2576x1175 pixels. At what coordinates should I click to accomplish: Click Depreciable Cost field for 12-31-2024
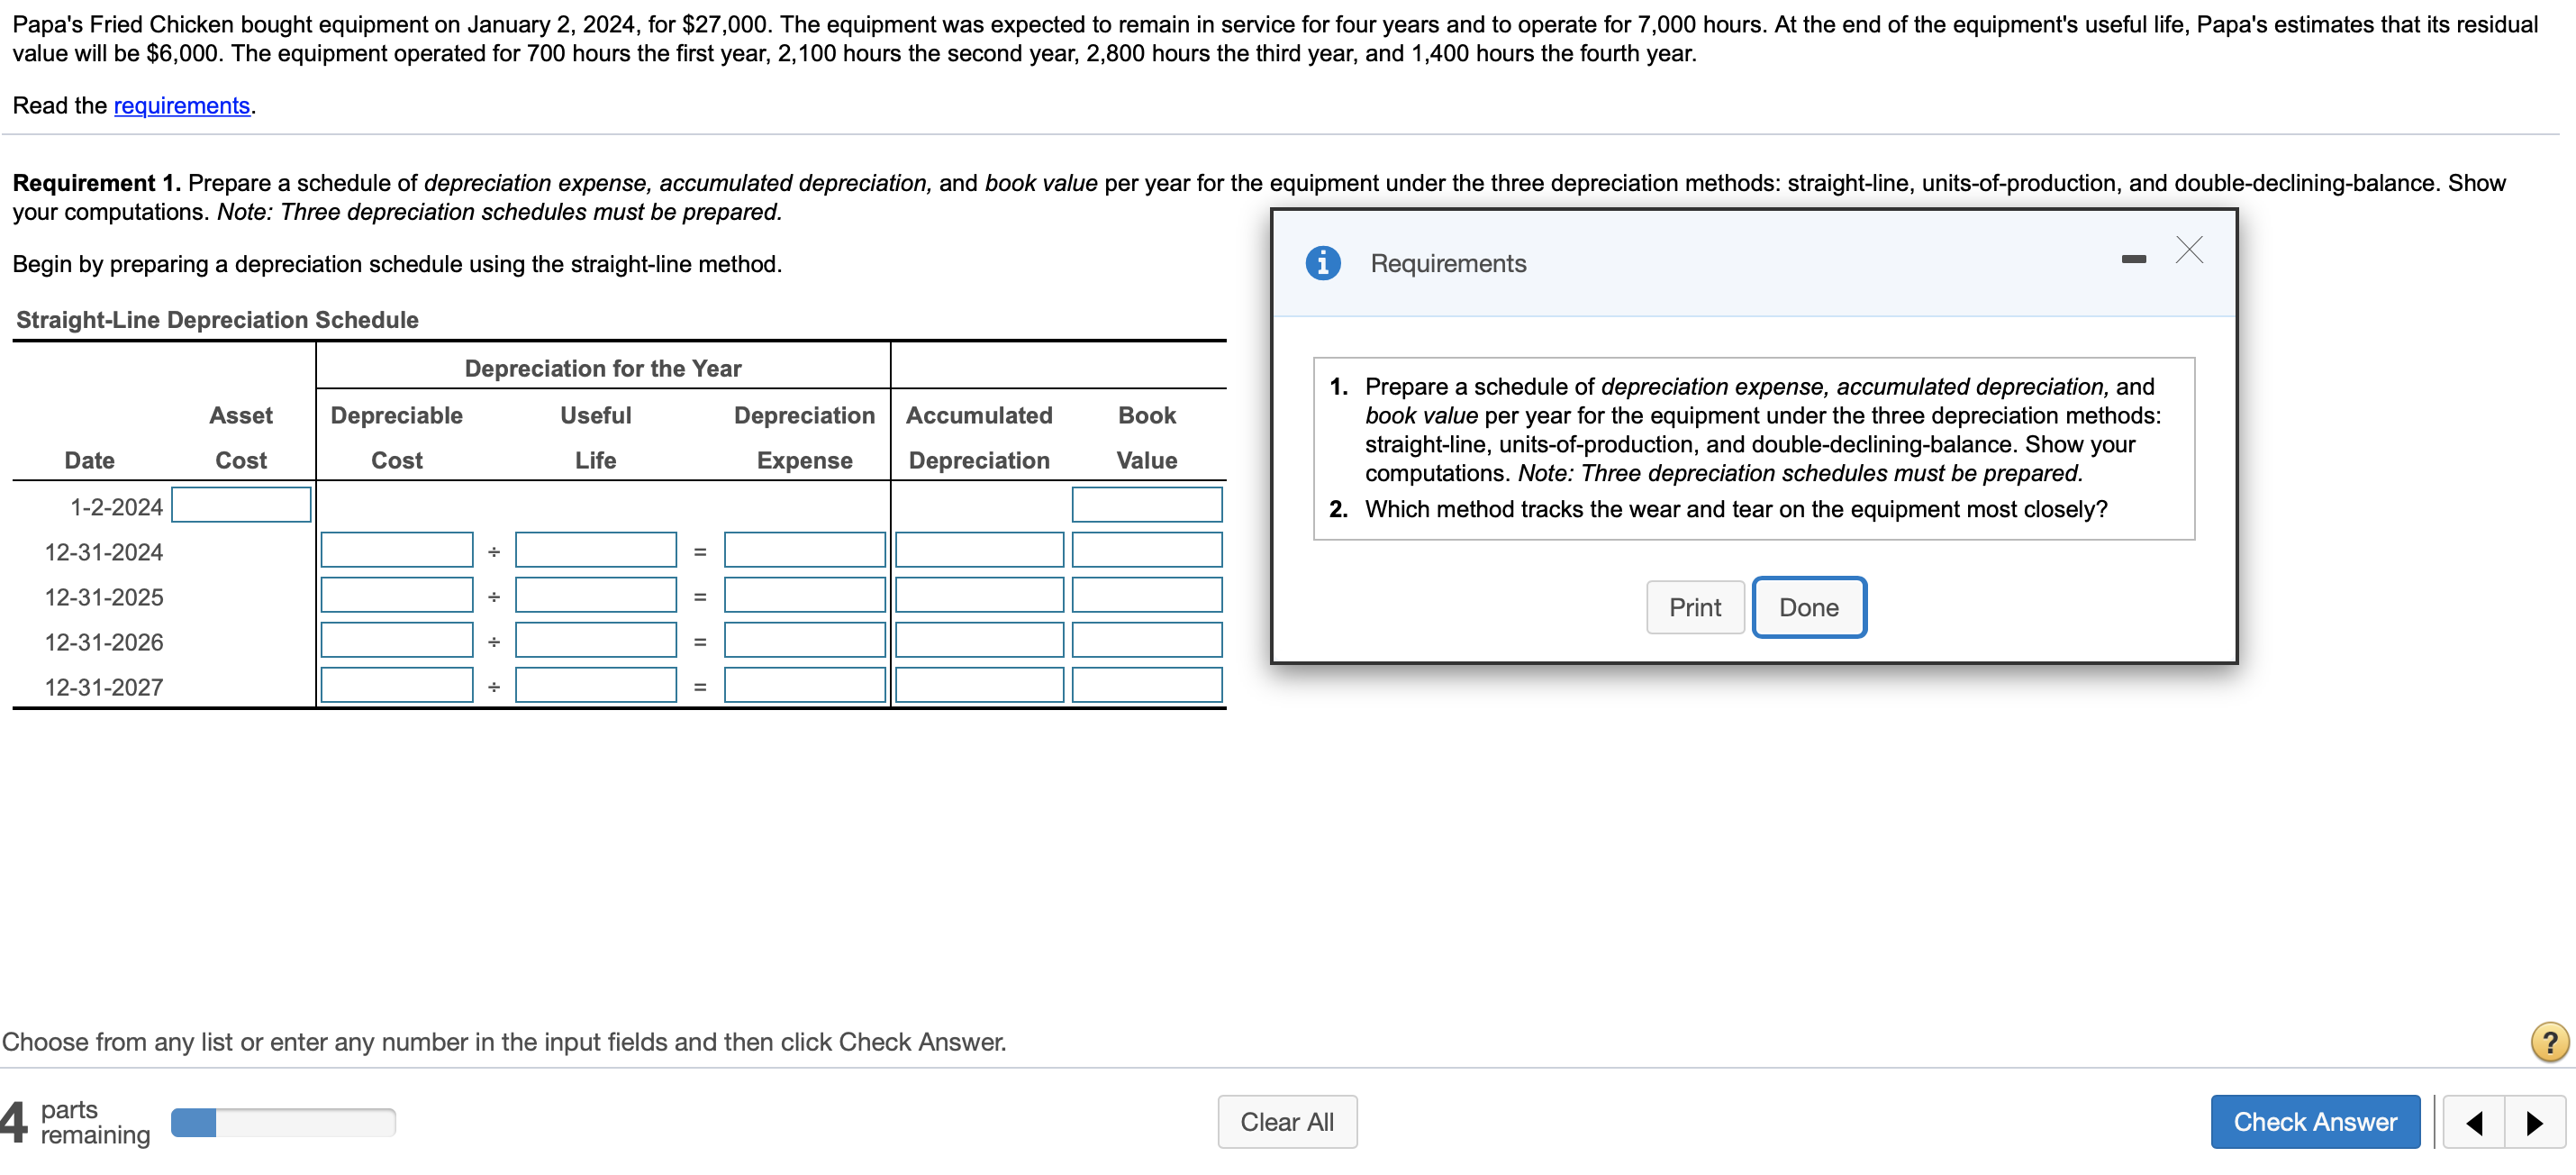(397, 550)
